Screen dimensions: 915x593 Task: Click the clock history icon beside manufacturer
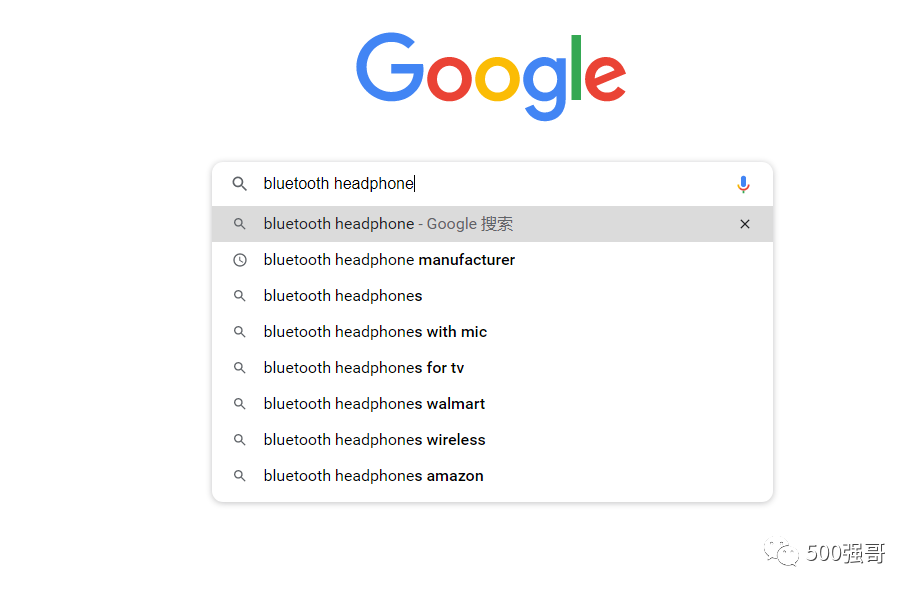(x=240, y=260)
